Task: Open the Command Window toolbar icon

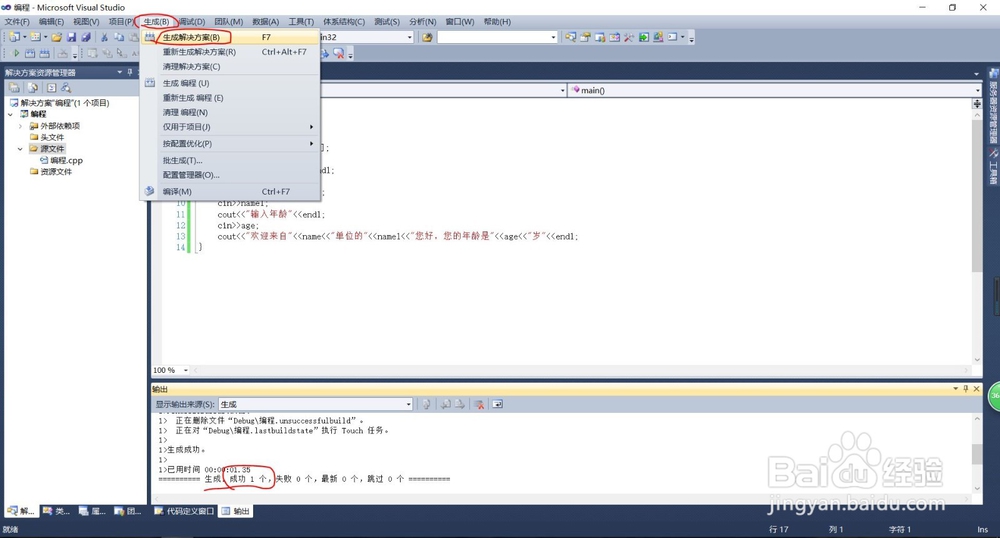Action: click(672, 37)
